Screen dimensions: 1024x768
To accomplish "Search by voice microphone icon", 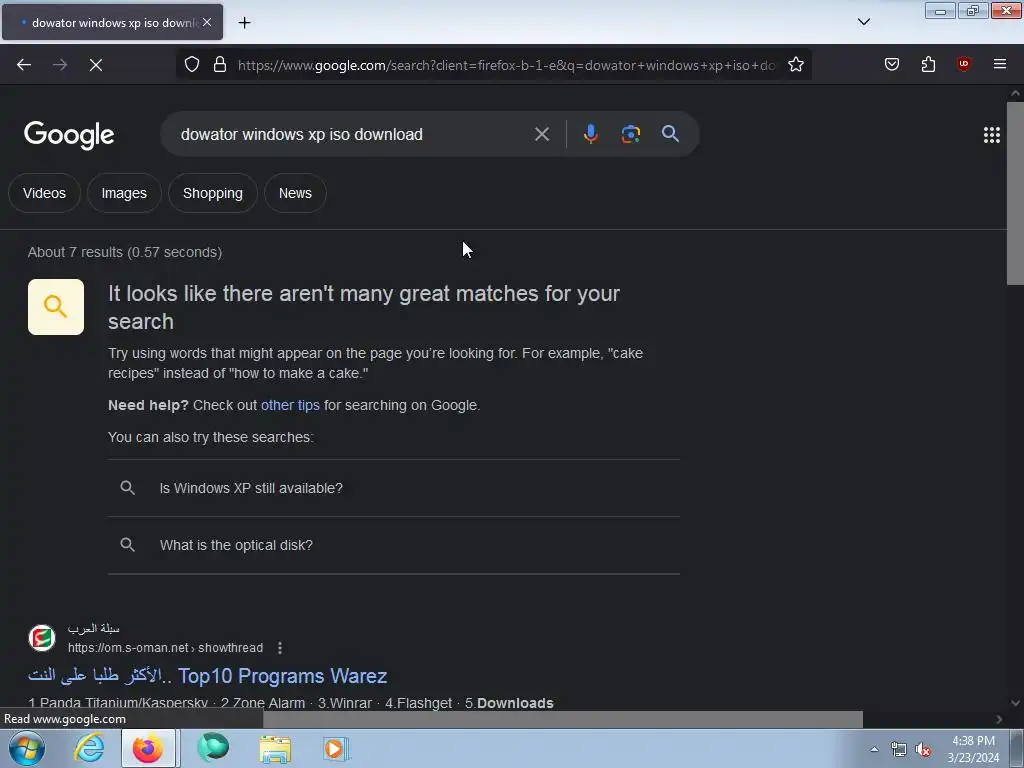I will pos(590,134).
